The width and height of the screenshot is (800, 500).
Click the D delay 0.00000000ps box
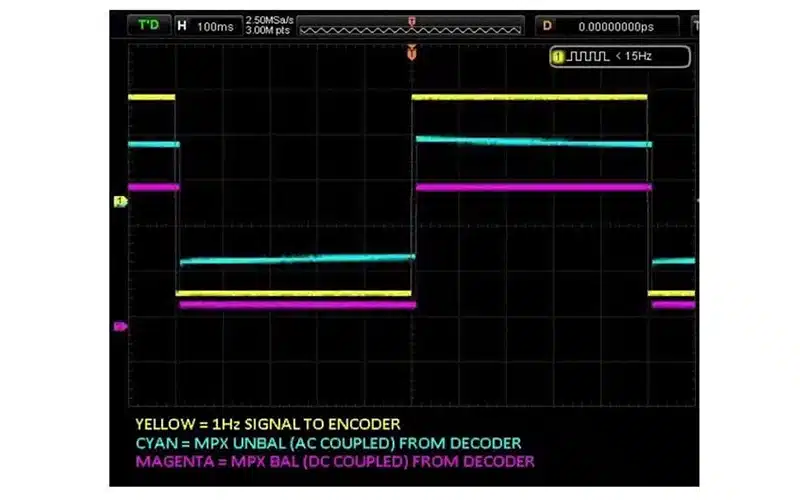tap(607, 26)
